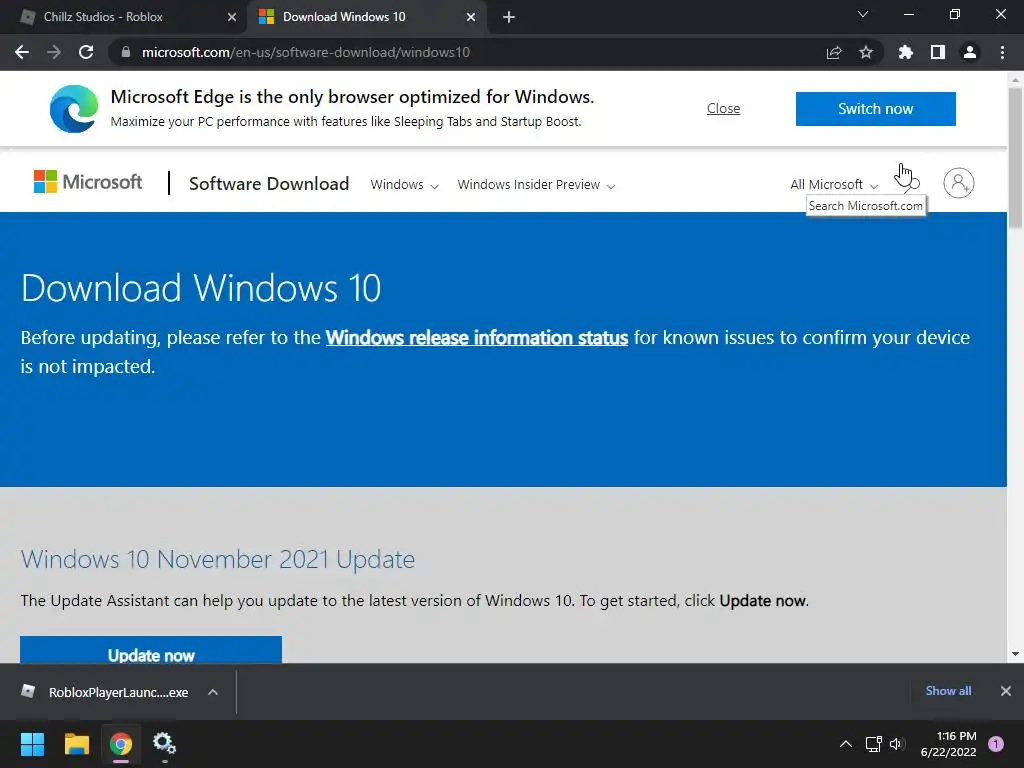Screen dimensions: 1024x768
Task: Open Windows Start menu
Action: [32, 744]
